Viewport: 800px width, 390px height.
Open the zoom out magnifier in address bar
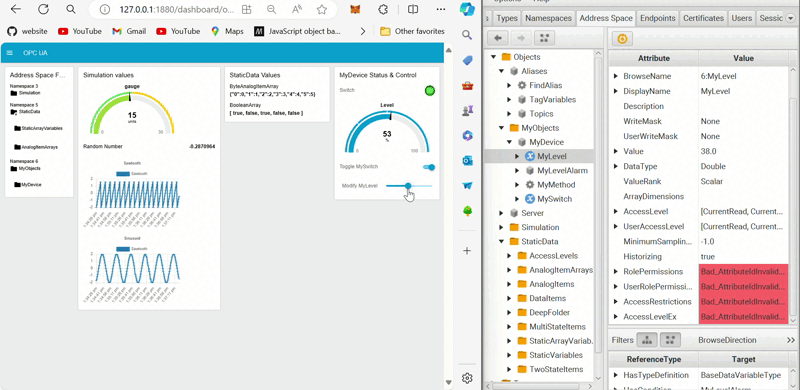(x=271, y=9)
